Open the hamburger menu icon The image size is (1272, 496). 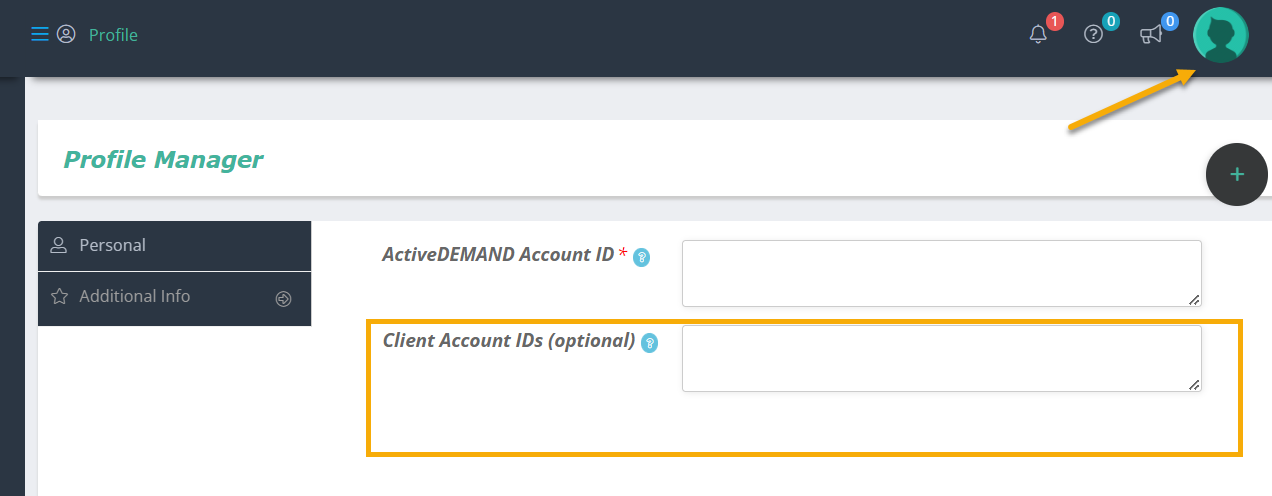coord(40,35)
